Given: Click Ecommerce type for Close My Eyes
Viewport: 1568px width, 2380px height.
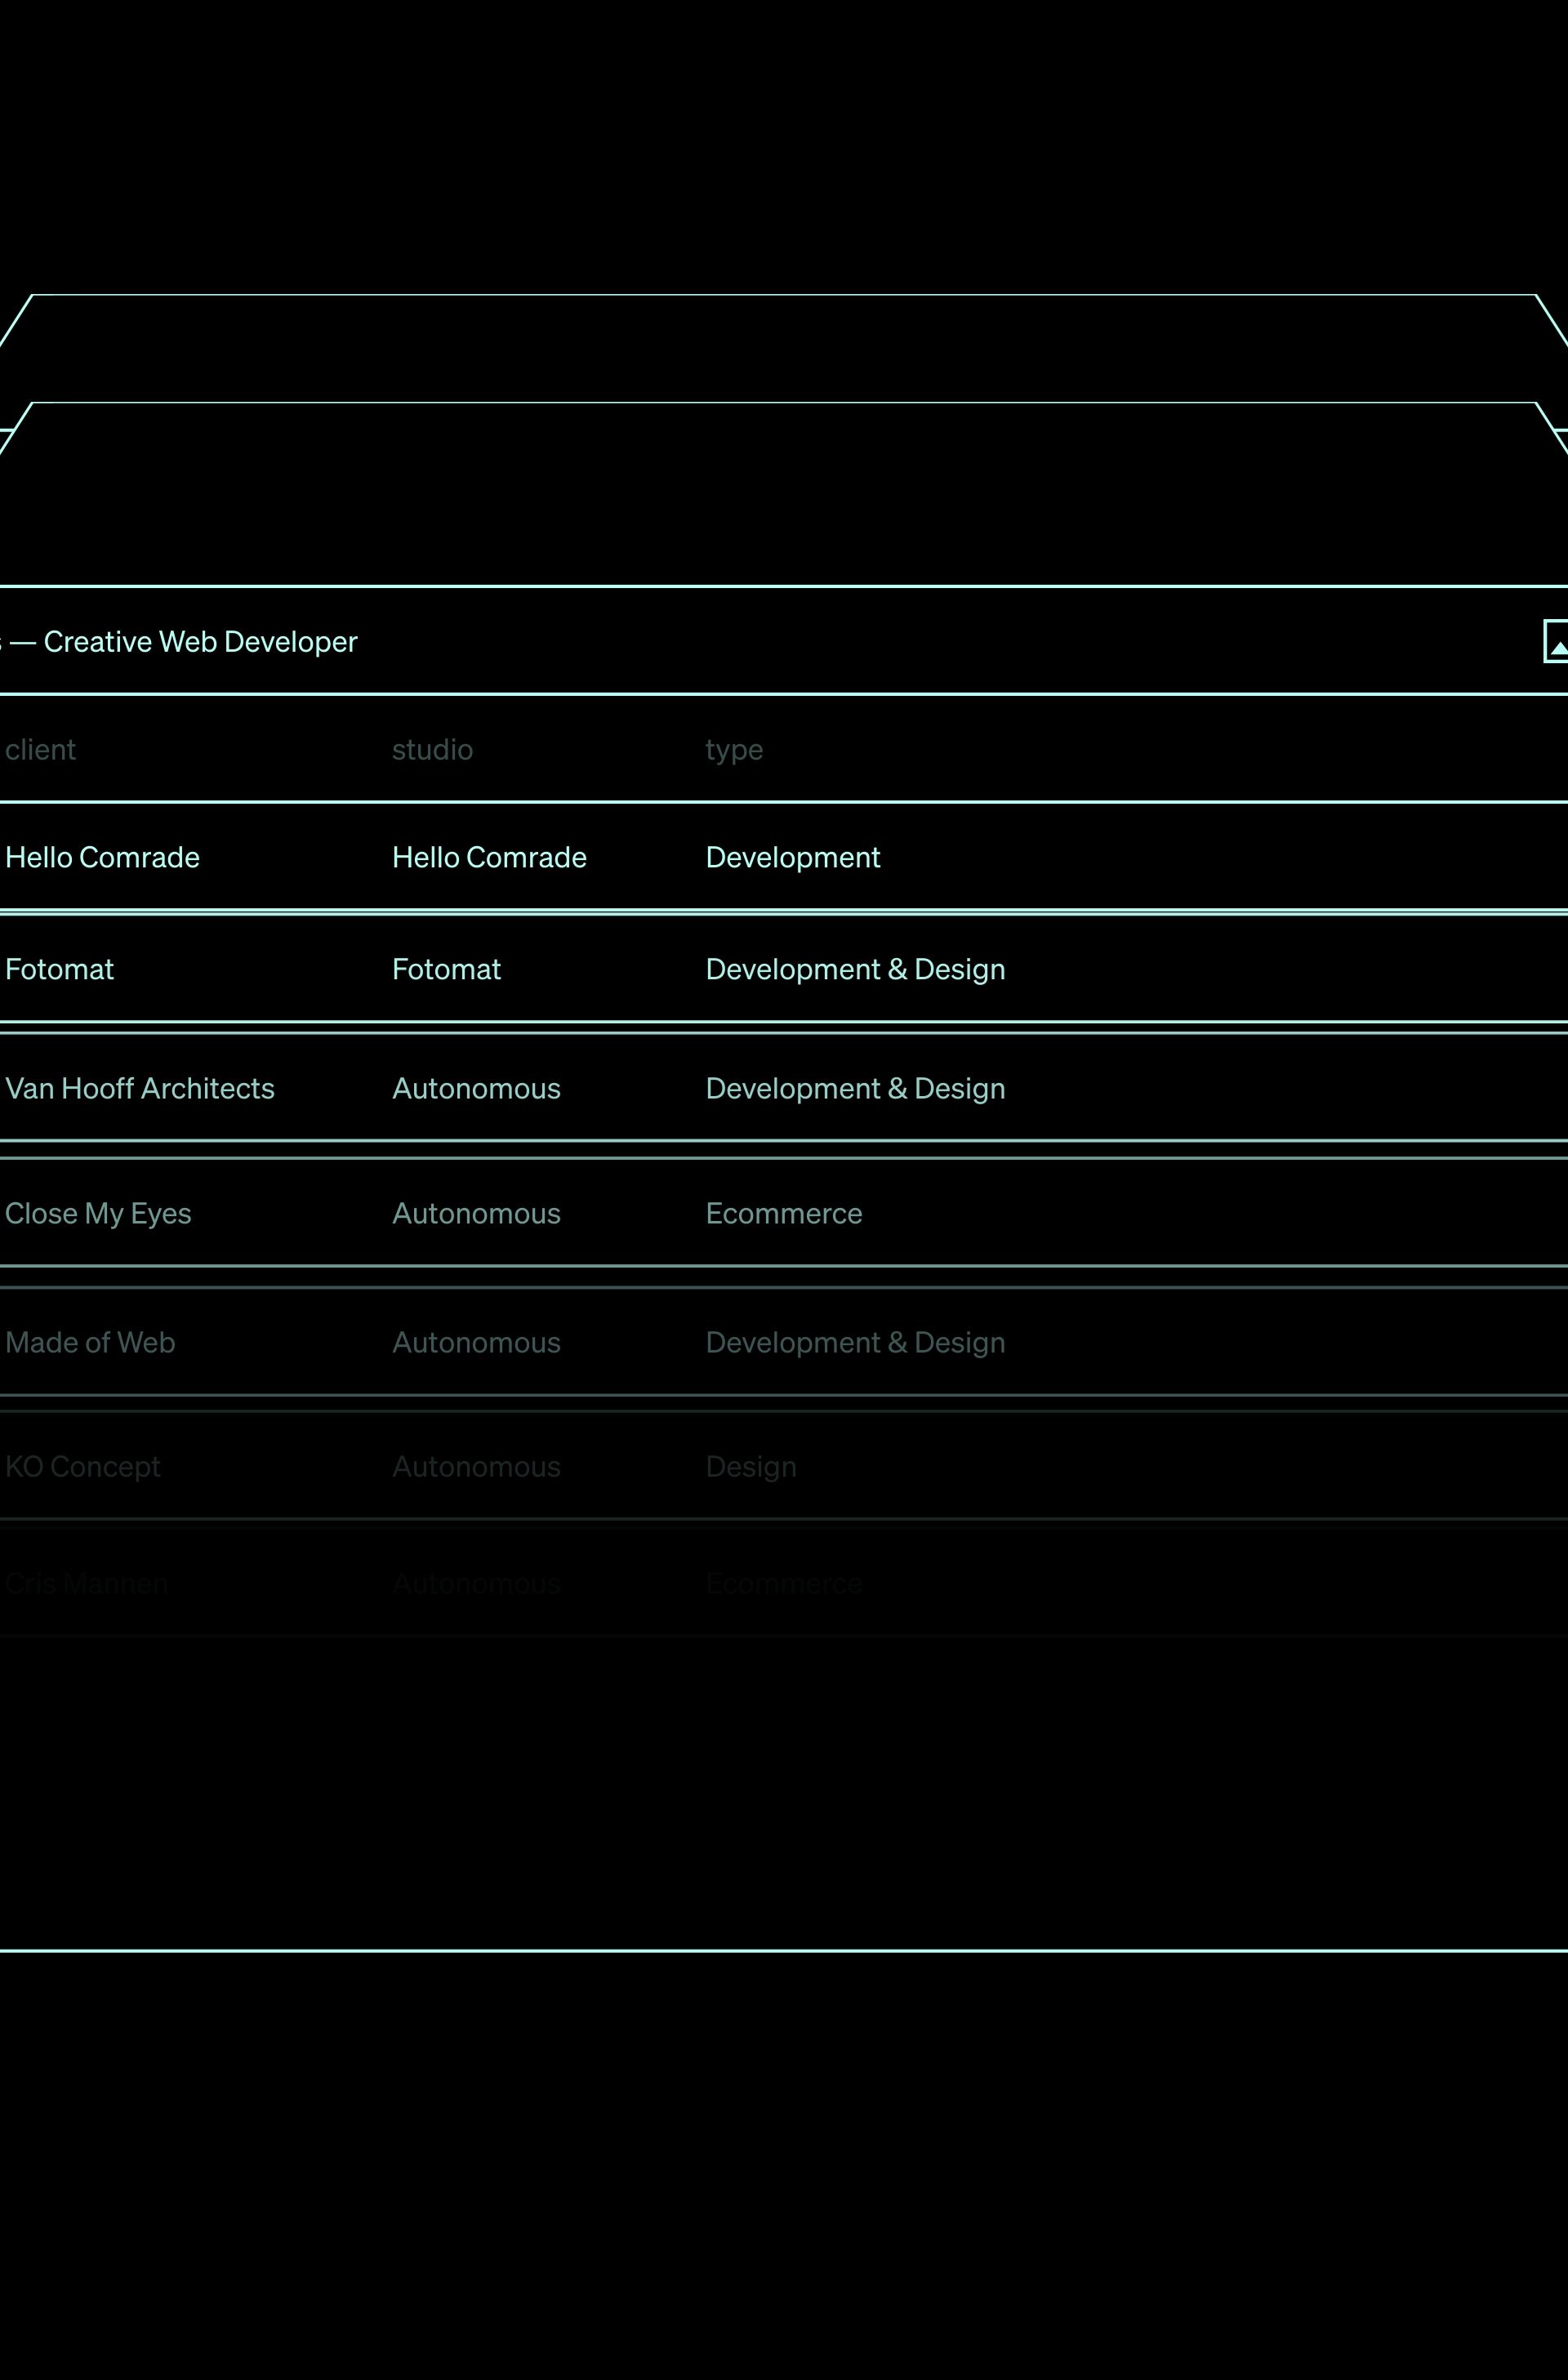Looking at the screenshot, I should tap(783, 1214).
